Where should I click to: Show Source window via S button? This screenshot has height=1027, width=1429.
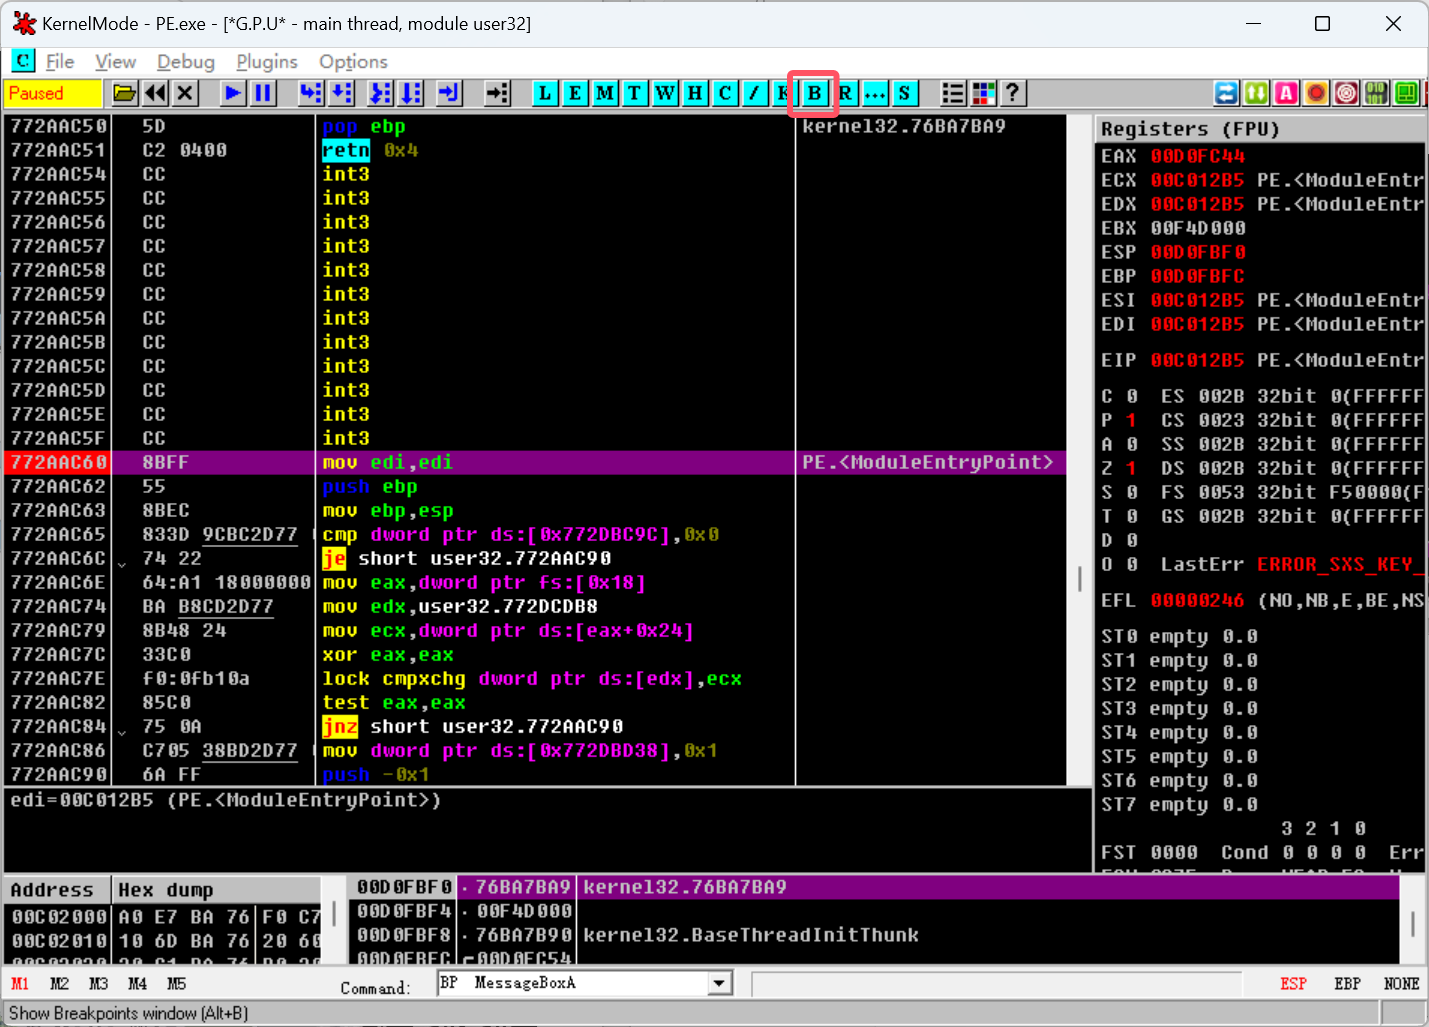tap(905, 93)
